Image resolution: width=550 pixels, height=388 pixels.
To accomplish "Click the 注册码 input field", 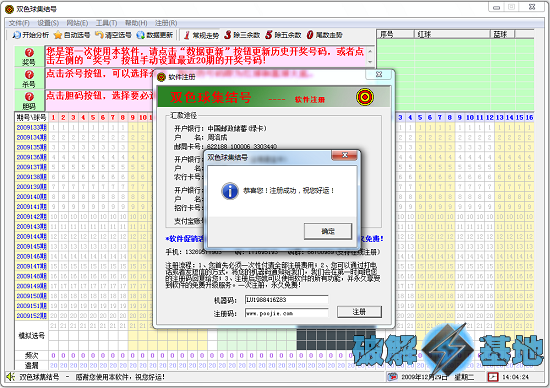I will point(286,313).
